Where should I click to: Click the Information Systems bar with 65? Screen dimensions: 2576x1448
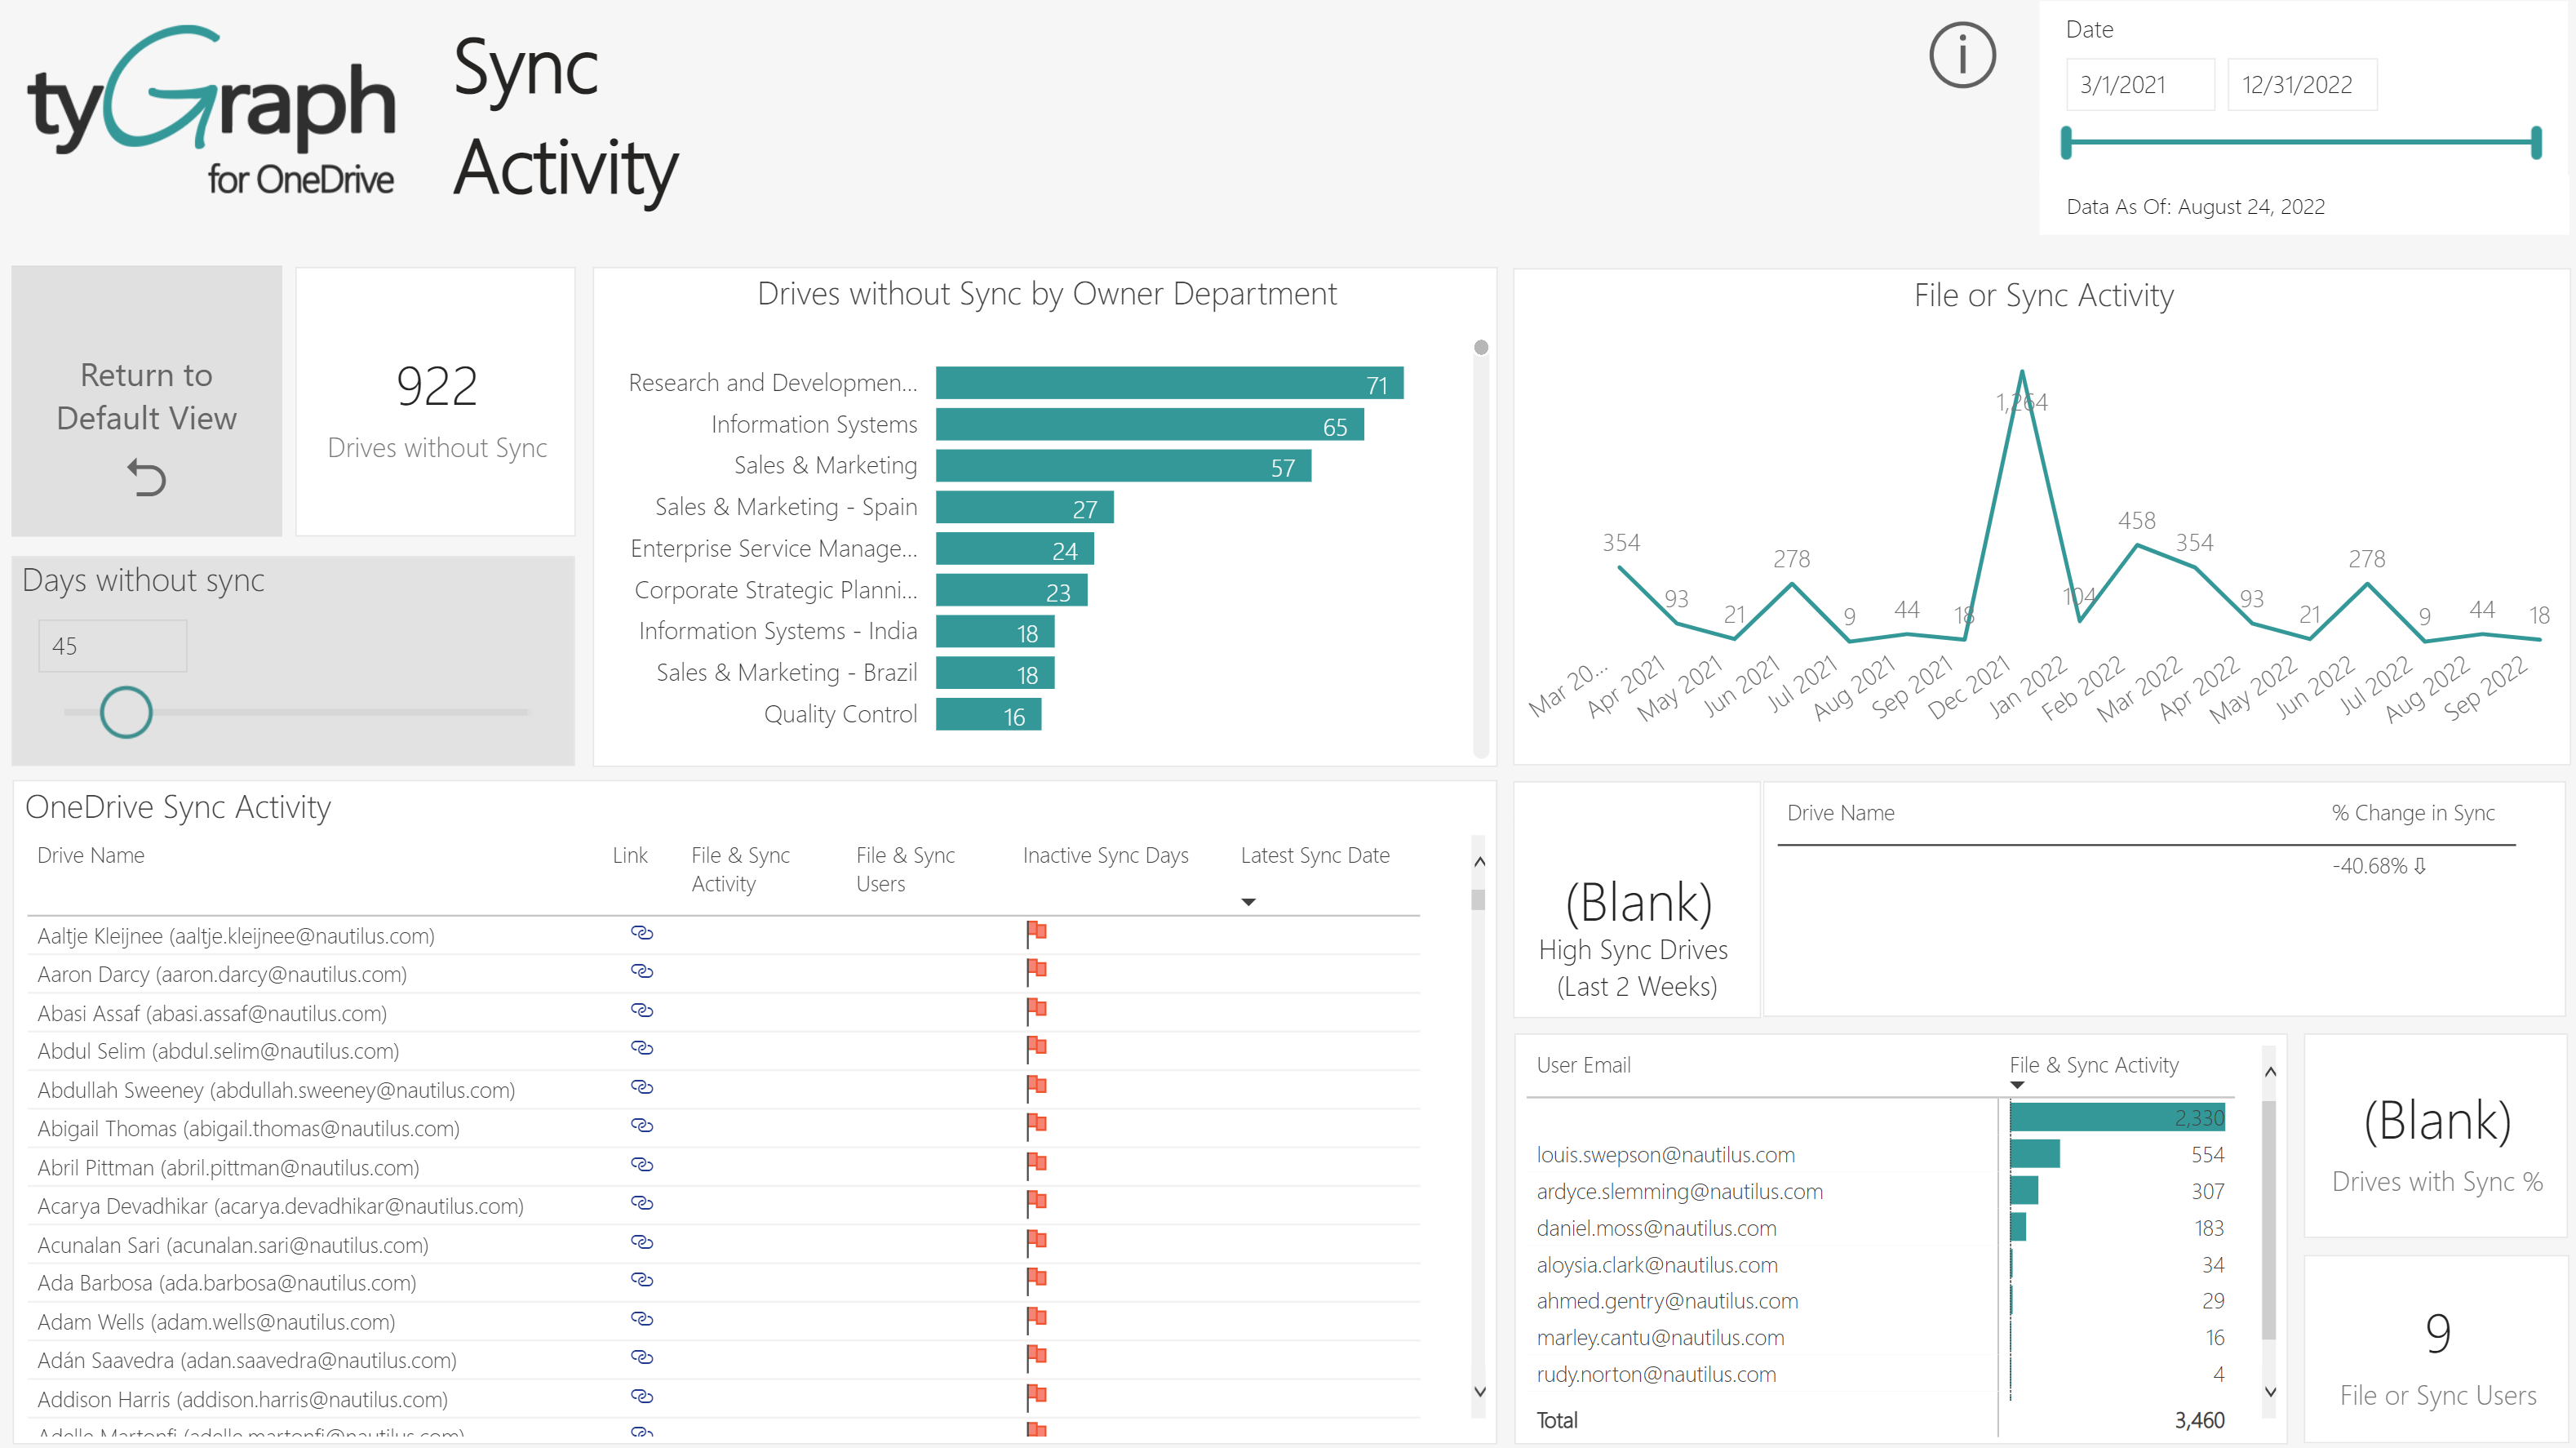point(1149,425)
